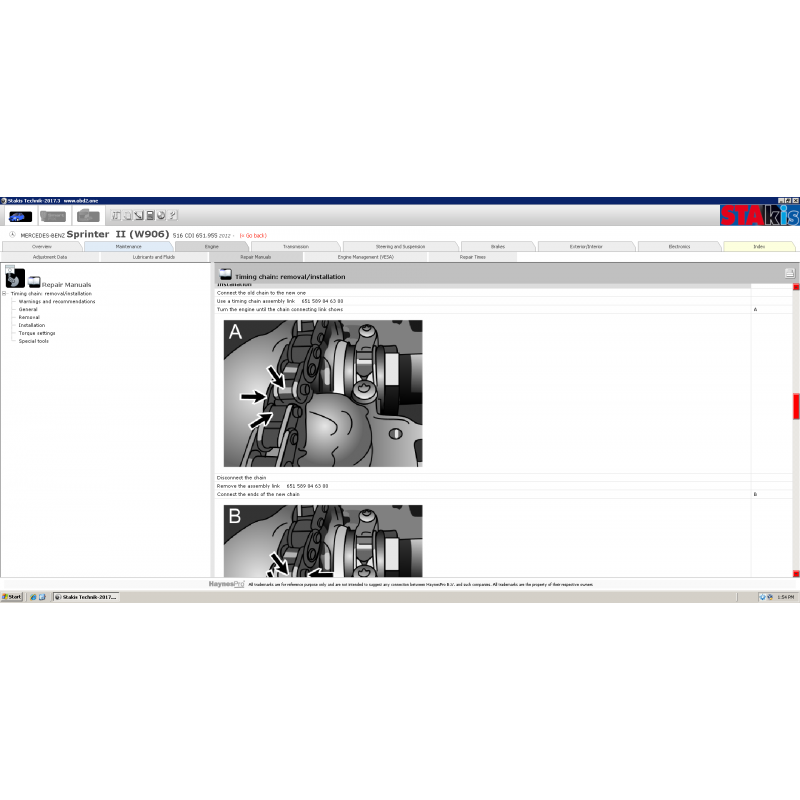Open the Start menu on the taskbar
800x800 pixels.
pos(11,596)
